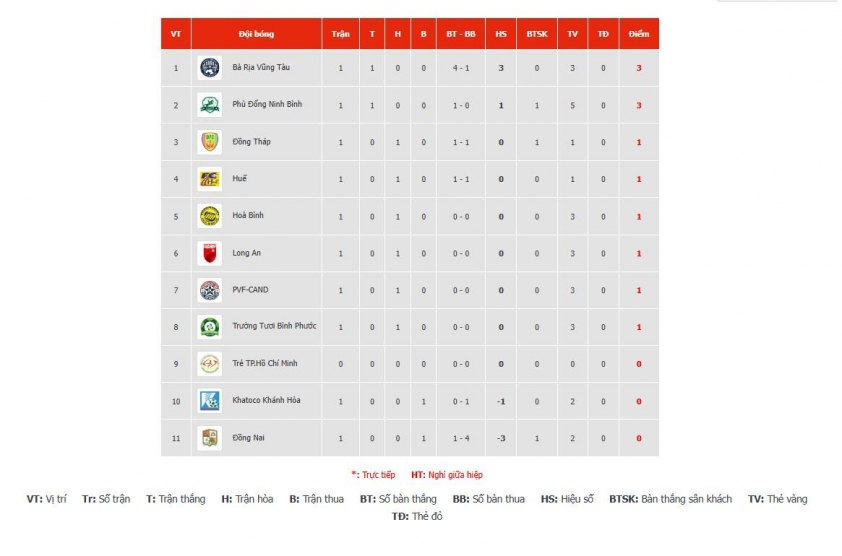Click the Khatoco Khánh Hòa logo
This screenshot has height=556, width=842.
pos(209,401)
